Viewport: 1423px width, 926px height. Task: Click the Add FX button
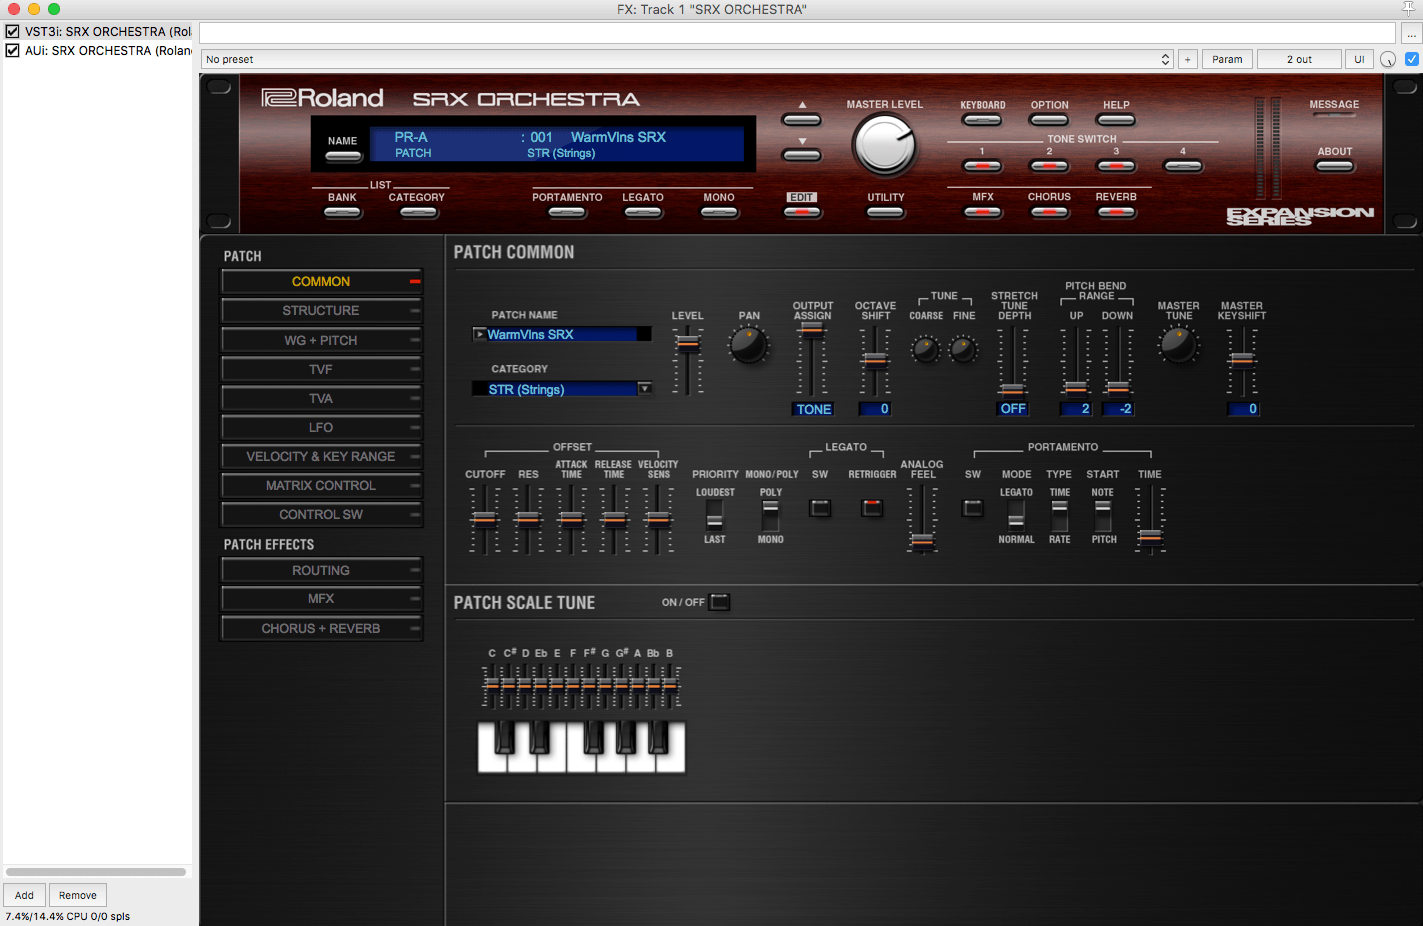point(24,895)
